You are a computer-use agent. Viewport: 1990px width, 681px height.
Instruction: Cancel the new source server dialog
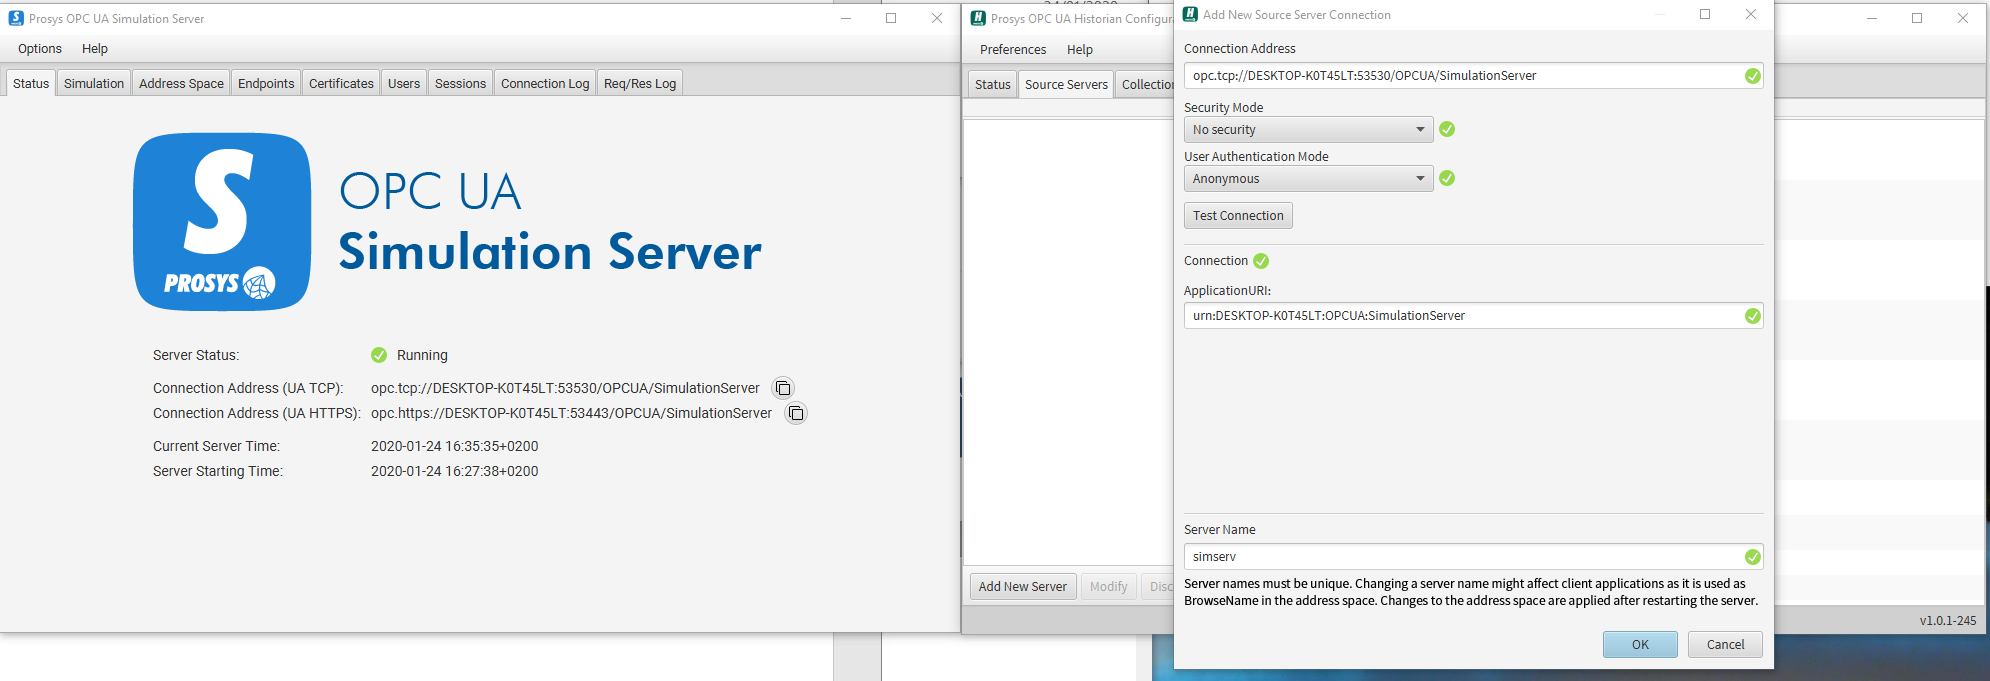click(x=1725, y=645)
